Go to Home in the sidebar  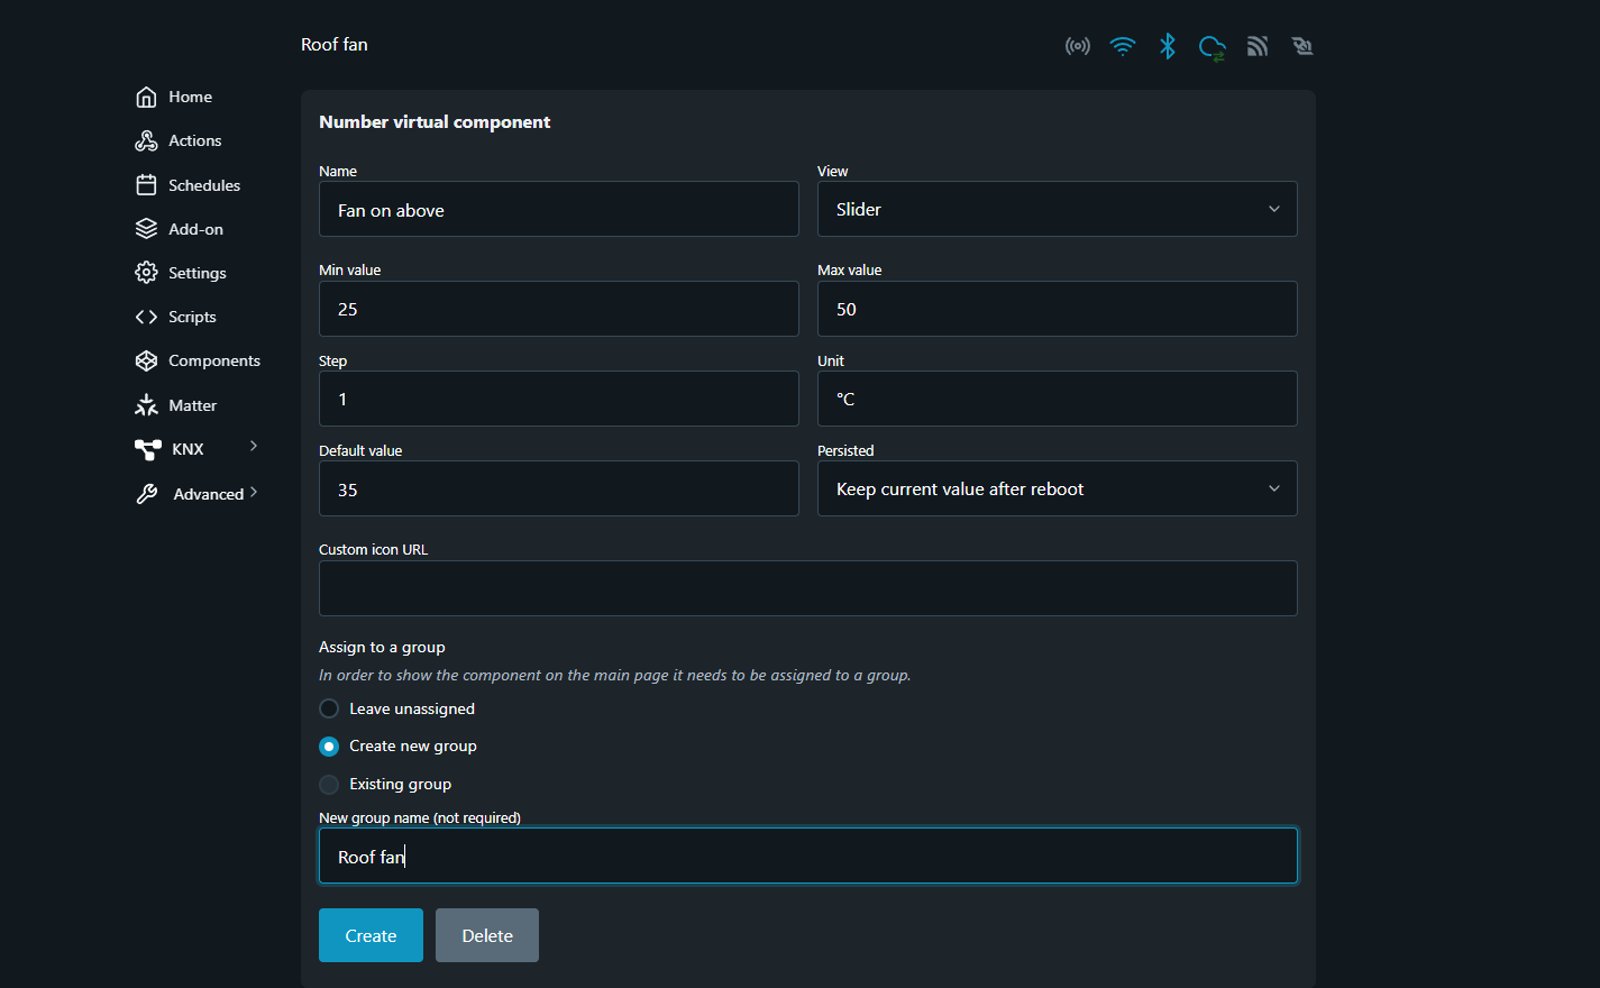190,97
